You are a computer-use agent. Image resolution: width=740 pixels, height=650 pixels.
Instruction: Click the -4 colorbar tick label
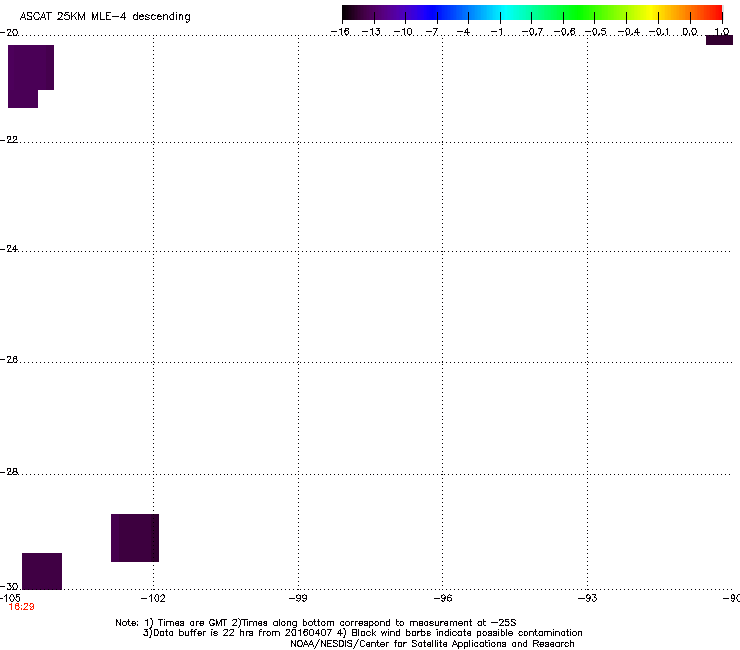[x=463, y=32]
